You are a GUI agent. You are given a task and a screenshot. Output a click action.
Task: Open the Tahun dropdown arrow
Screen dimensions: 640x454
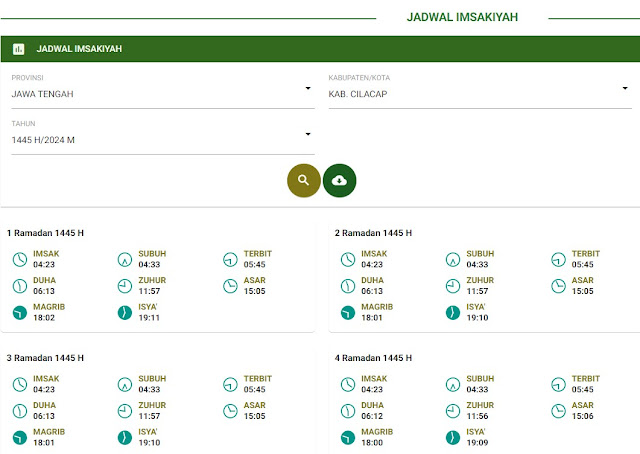click(308, 134)
